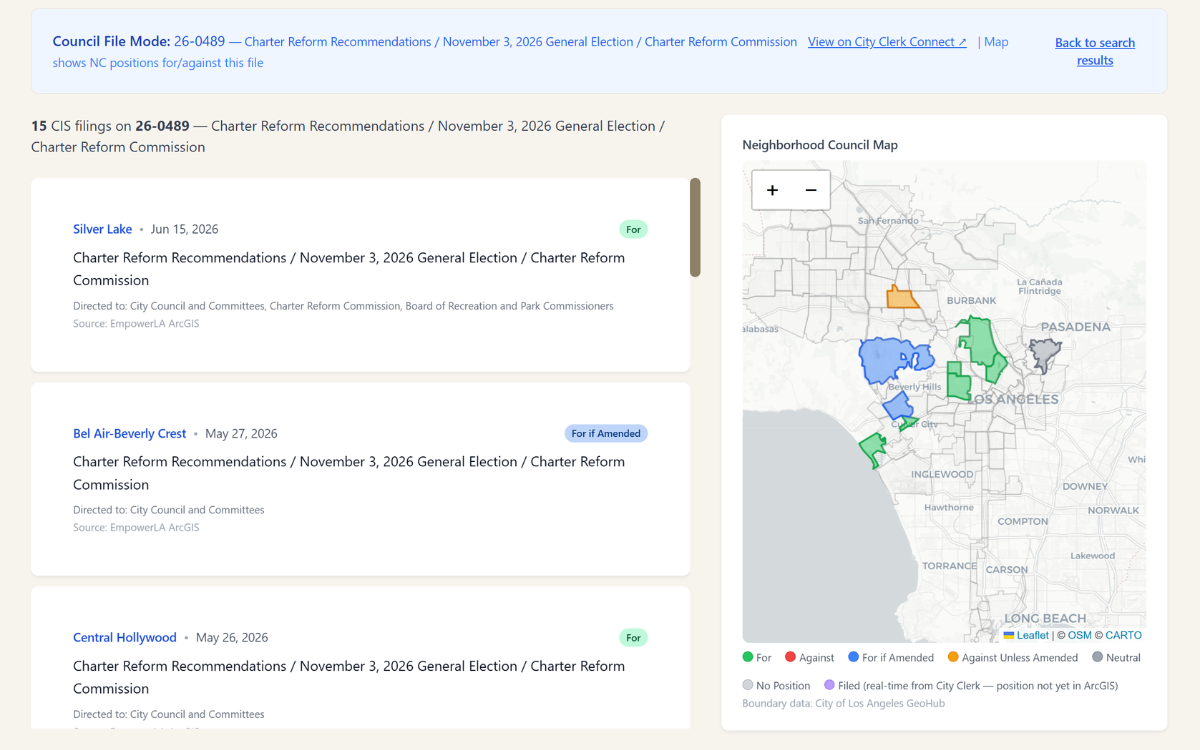1200x750 pixels.
Task: Click the No Position legend dot
Action: [x=747, y=686]
